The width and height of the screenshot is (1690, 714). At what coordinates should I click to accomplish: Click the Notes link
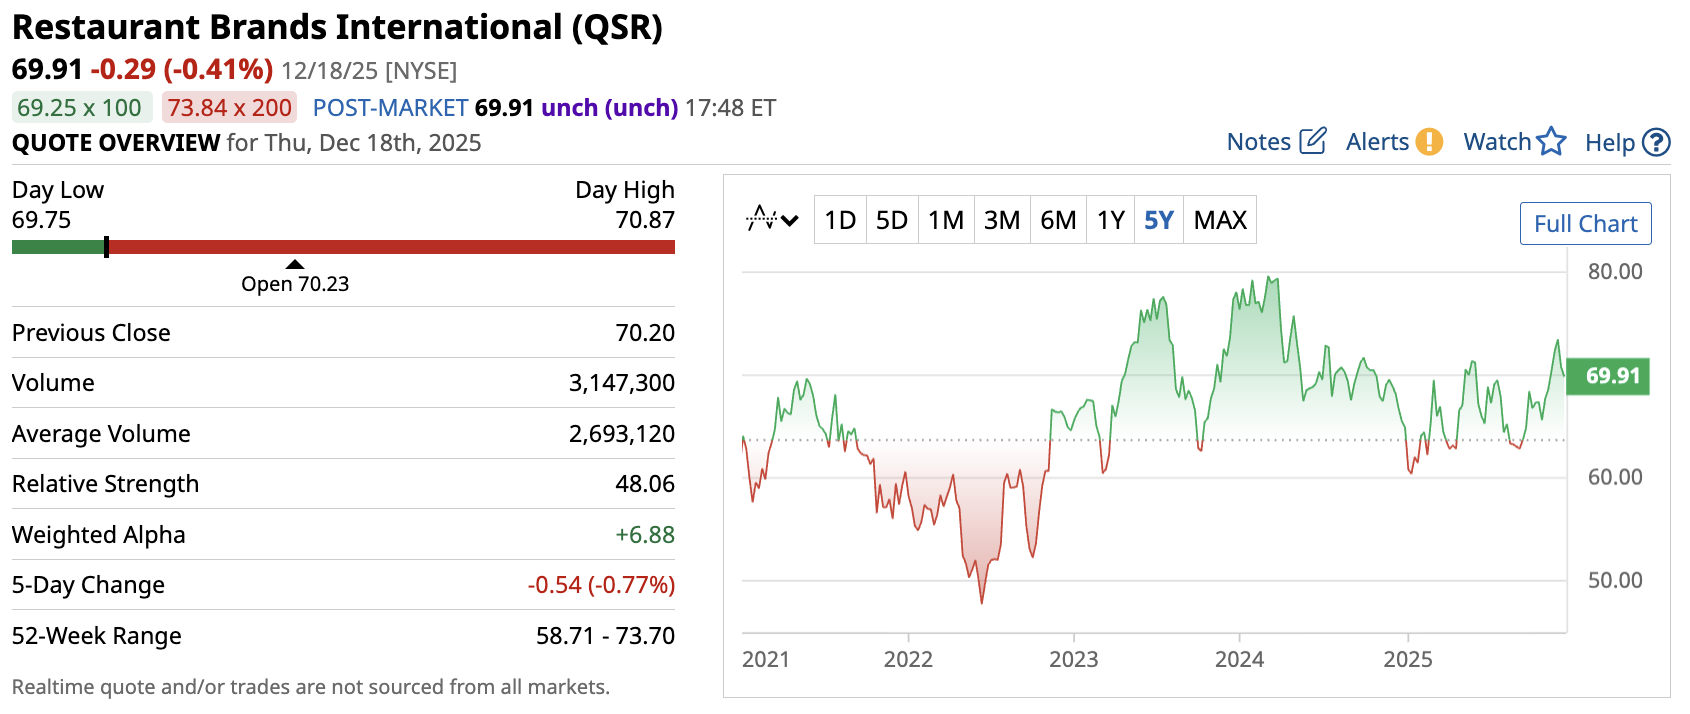coord(1259,142)
